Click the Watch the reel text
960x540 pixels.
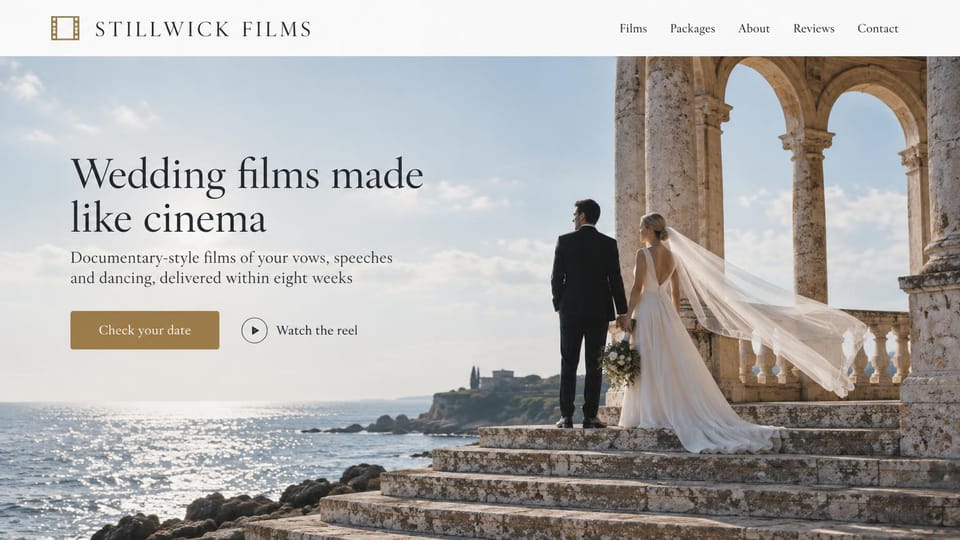[317, 331]
